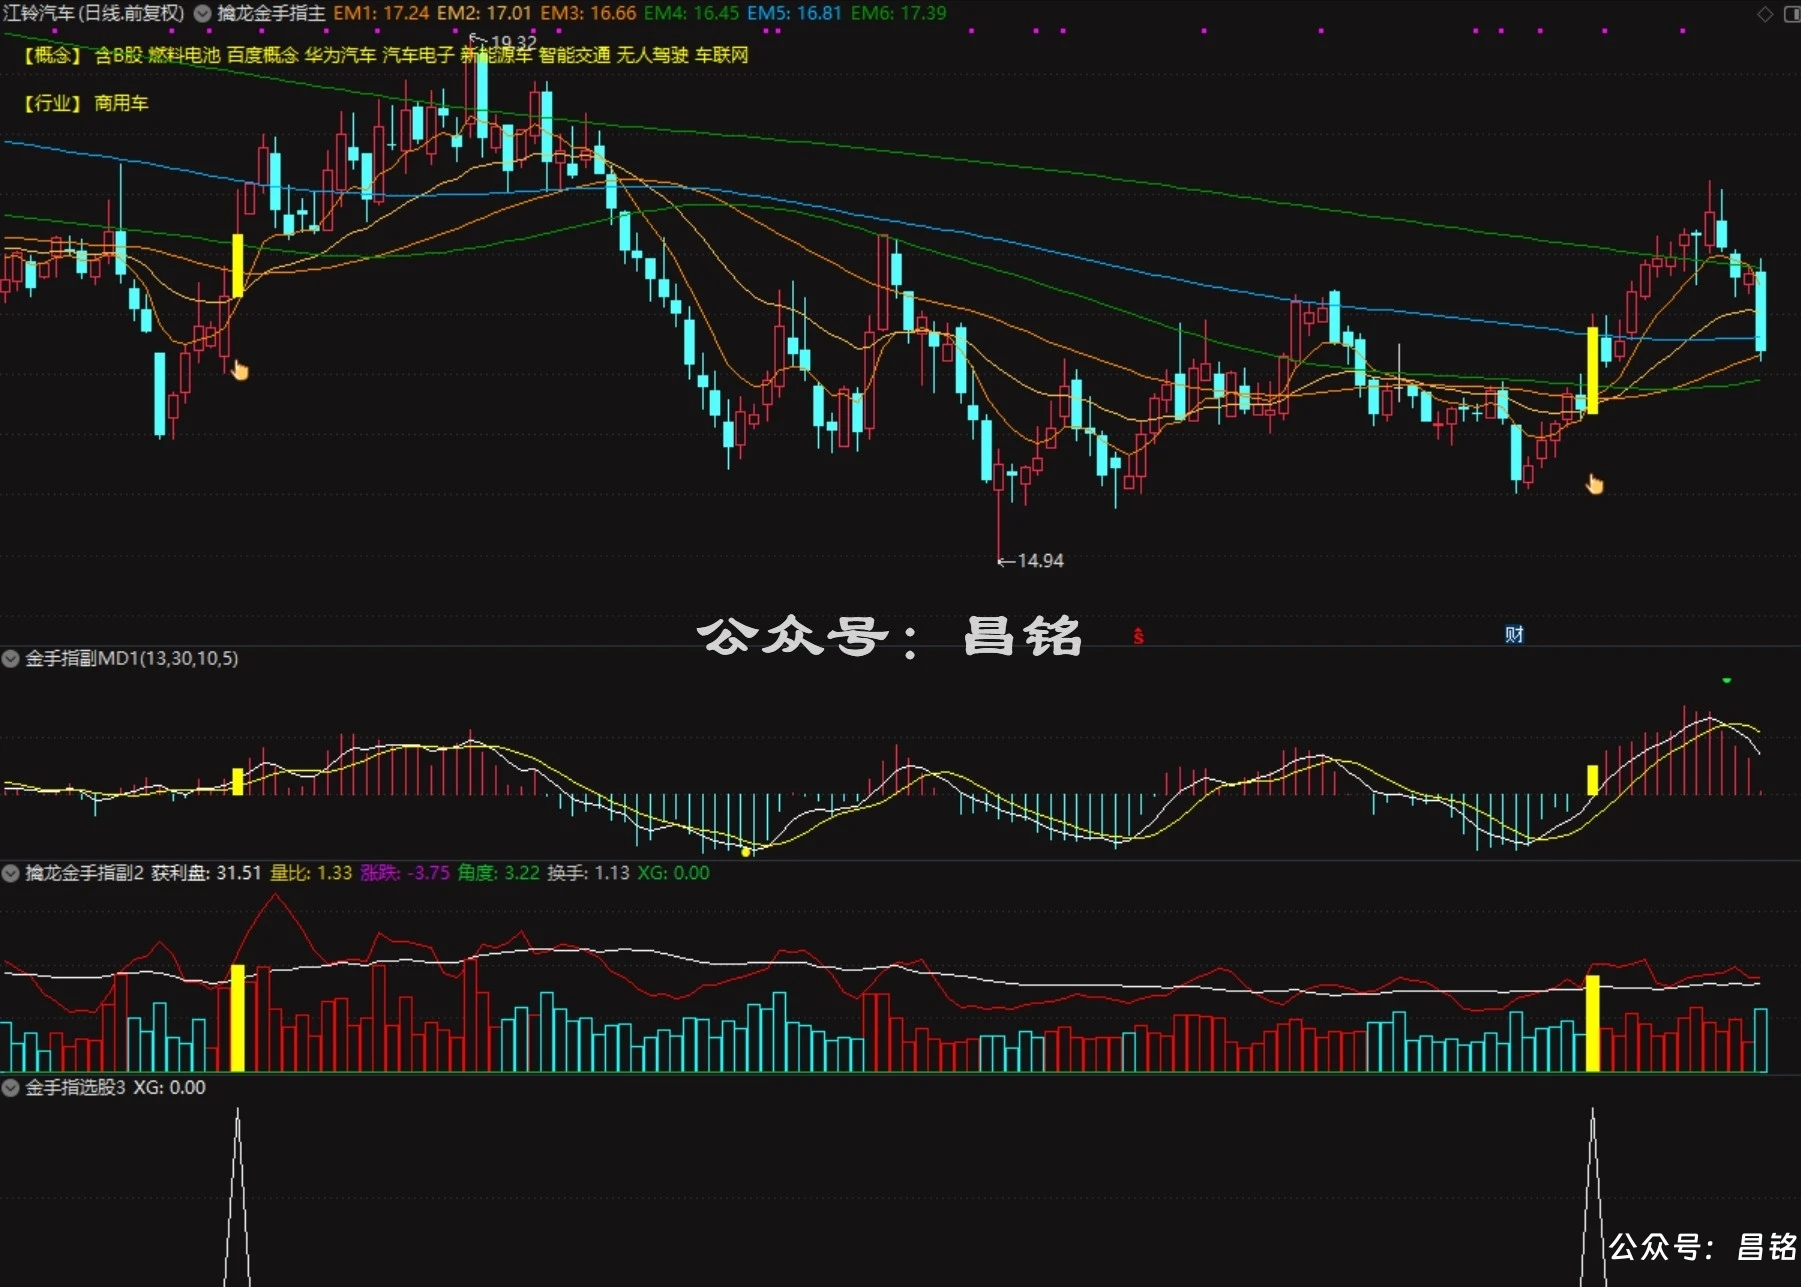Click the 擒龙金手指主 indicator name
Viewport: 1801px width, 1287px height.
coord(271,14)
